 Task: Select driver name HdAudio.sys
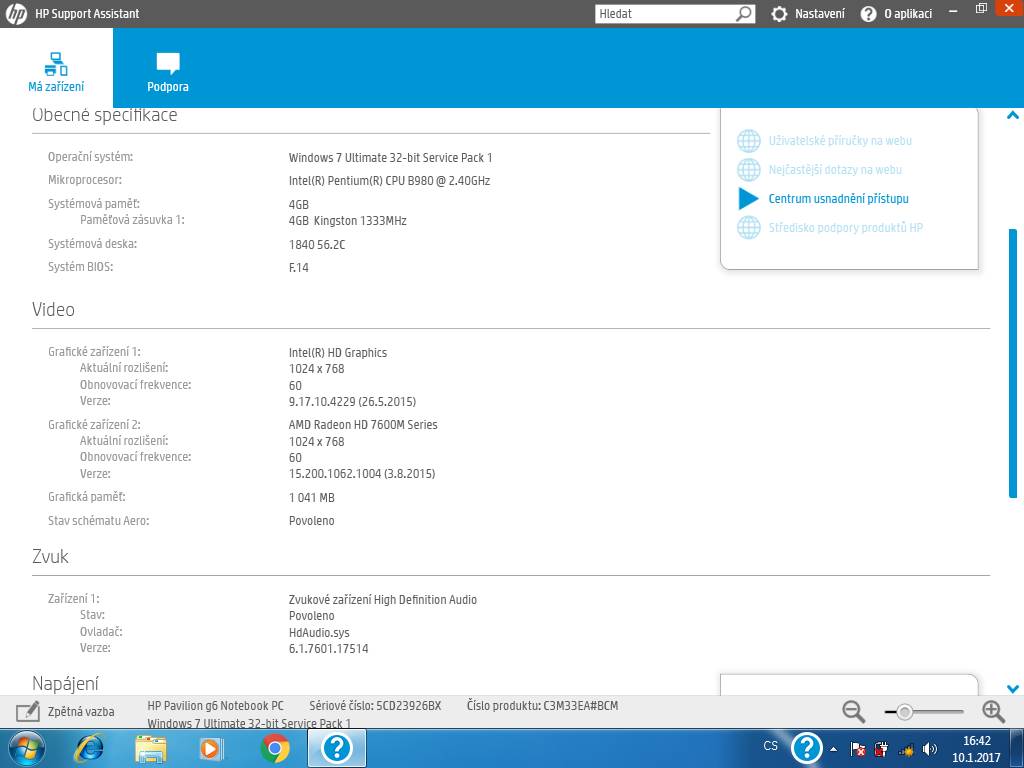(319, 633)
